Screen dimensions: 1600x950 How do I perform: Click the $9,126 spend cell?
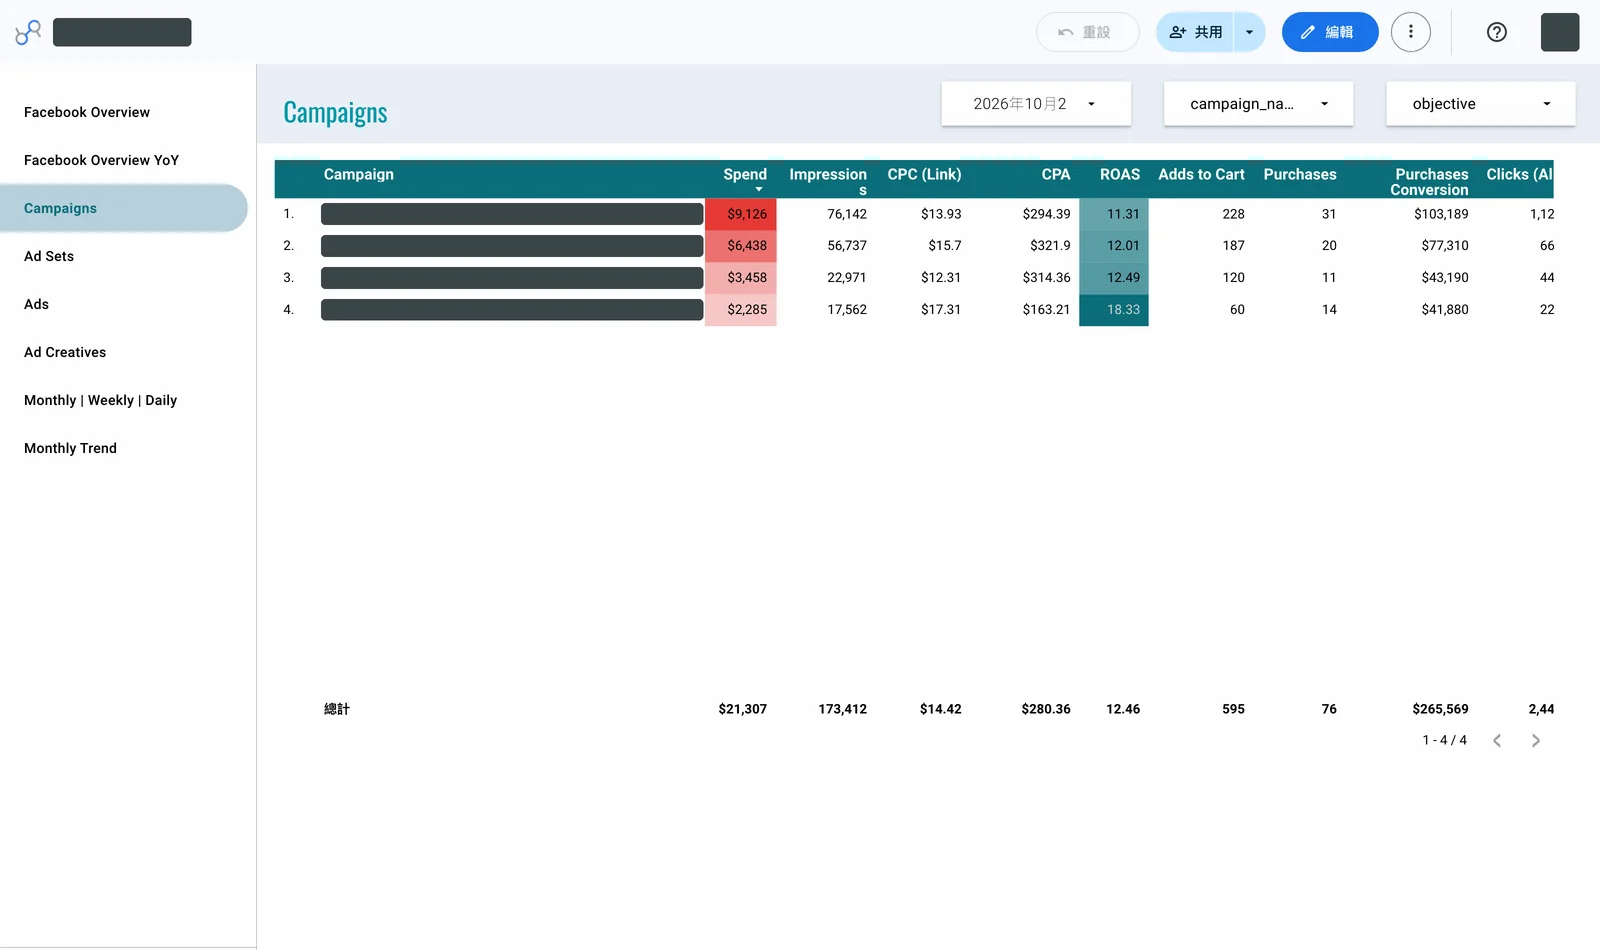tap(741, 214)
